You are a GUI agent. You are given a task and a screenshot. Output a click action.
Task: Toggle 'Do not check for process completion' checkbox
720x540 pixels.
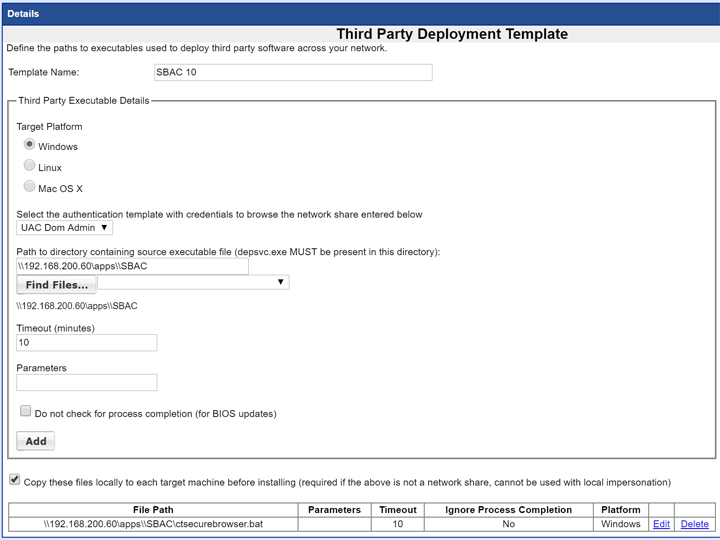(x=26, y=411)
